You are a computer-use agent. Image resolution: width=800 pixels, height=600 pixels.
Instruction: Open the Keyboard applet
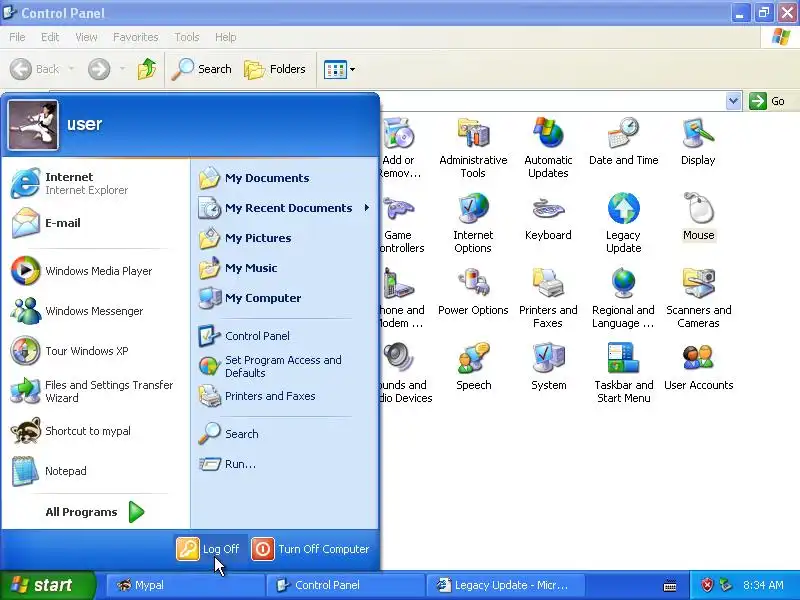click(548, 217)
